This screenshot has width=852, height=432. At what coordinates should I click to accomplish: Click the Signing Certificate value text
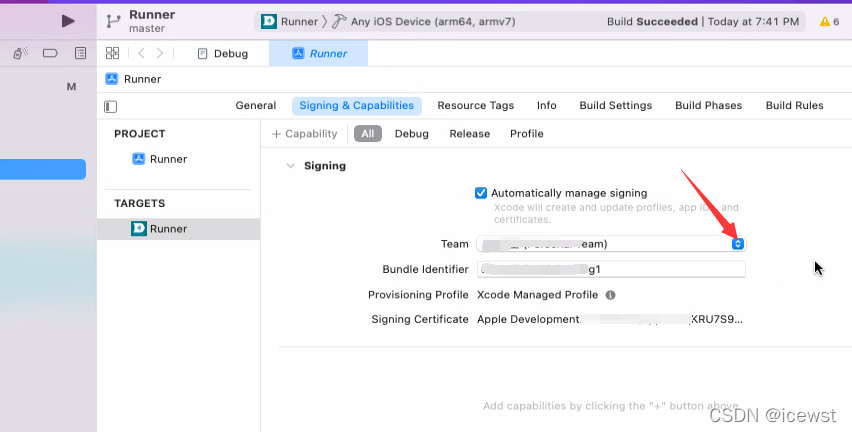pos(610,320)
